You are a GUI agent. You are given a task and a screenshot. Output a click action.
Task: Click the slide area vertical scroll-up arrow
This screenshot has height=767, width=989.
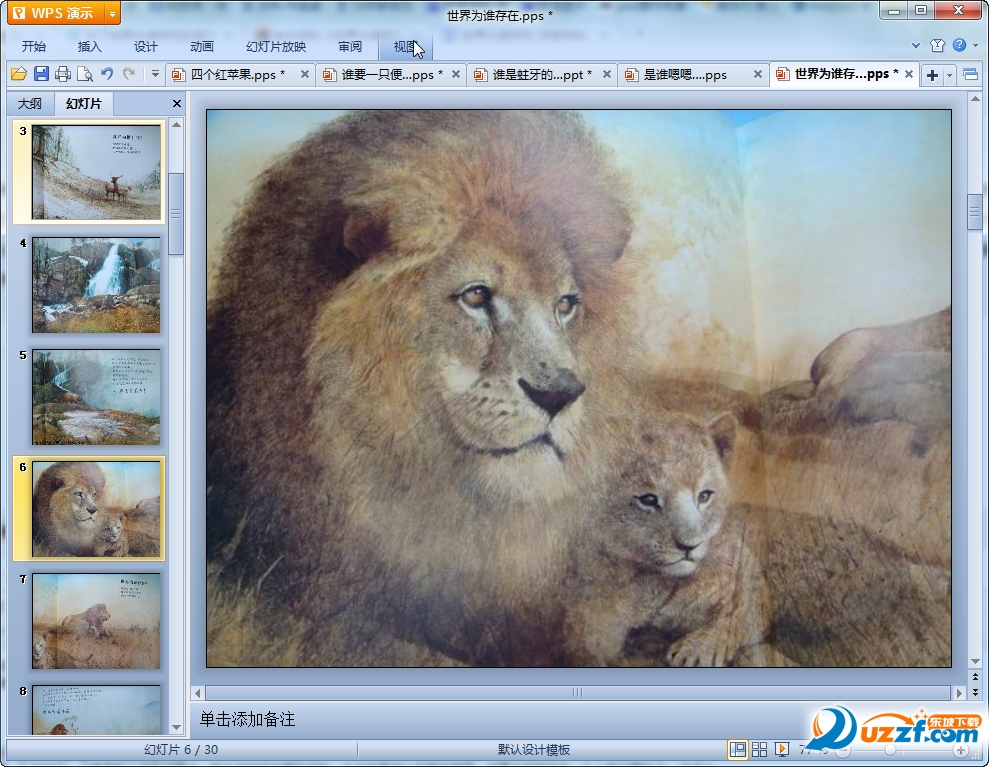pyautogui.click(x=975, y=100)
